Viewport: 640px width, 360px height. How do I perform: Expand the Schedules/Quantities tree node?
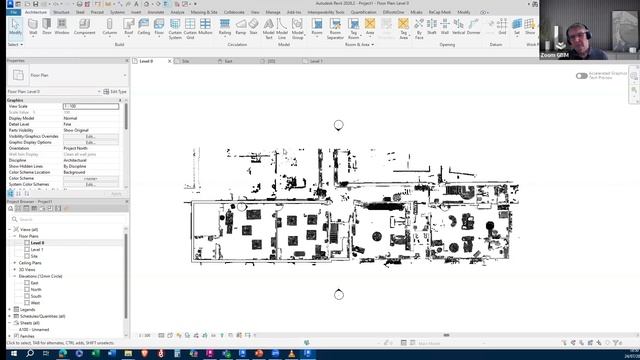pyautogui.click(x=10, y=316)
